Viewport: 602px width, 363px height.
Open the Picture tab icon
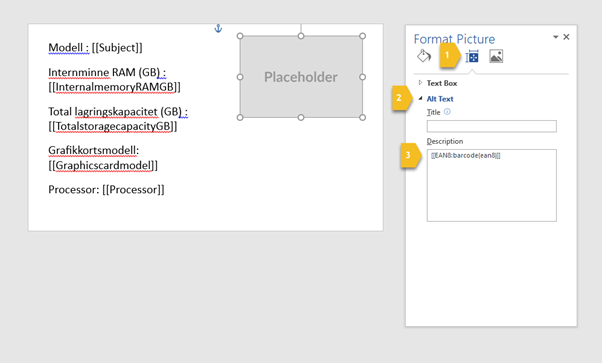(x=496, y=56)
